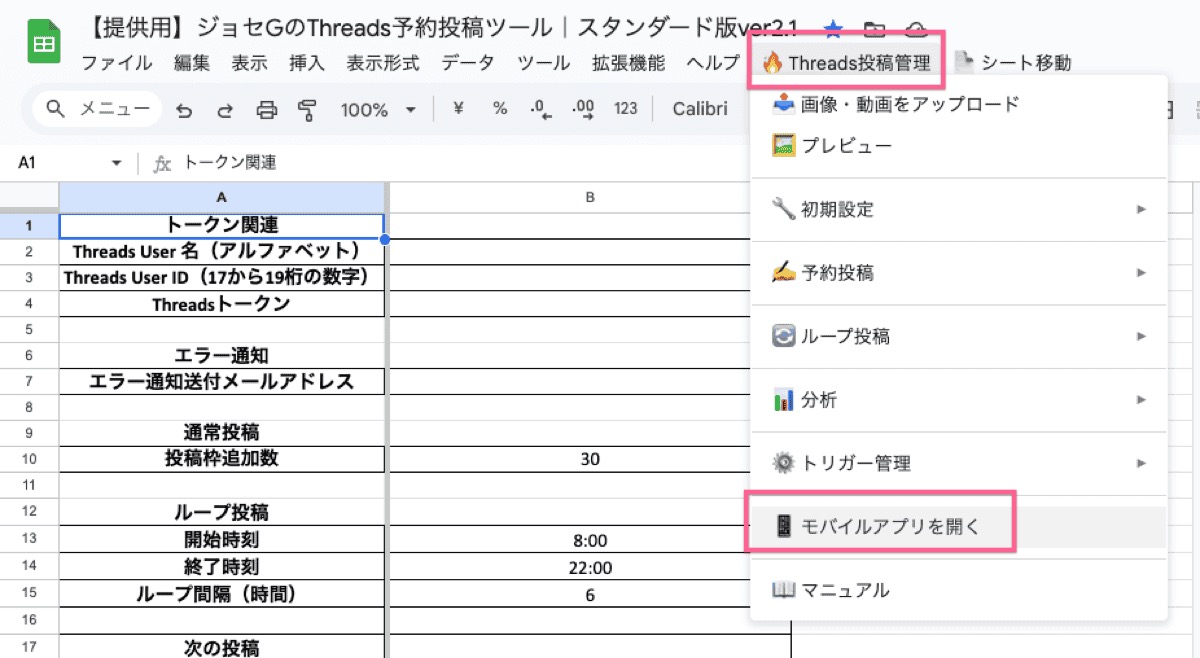The image size is (1200, 658).
Task: Check the cloud save status icon
Action: (915, 29)
